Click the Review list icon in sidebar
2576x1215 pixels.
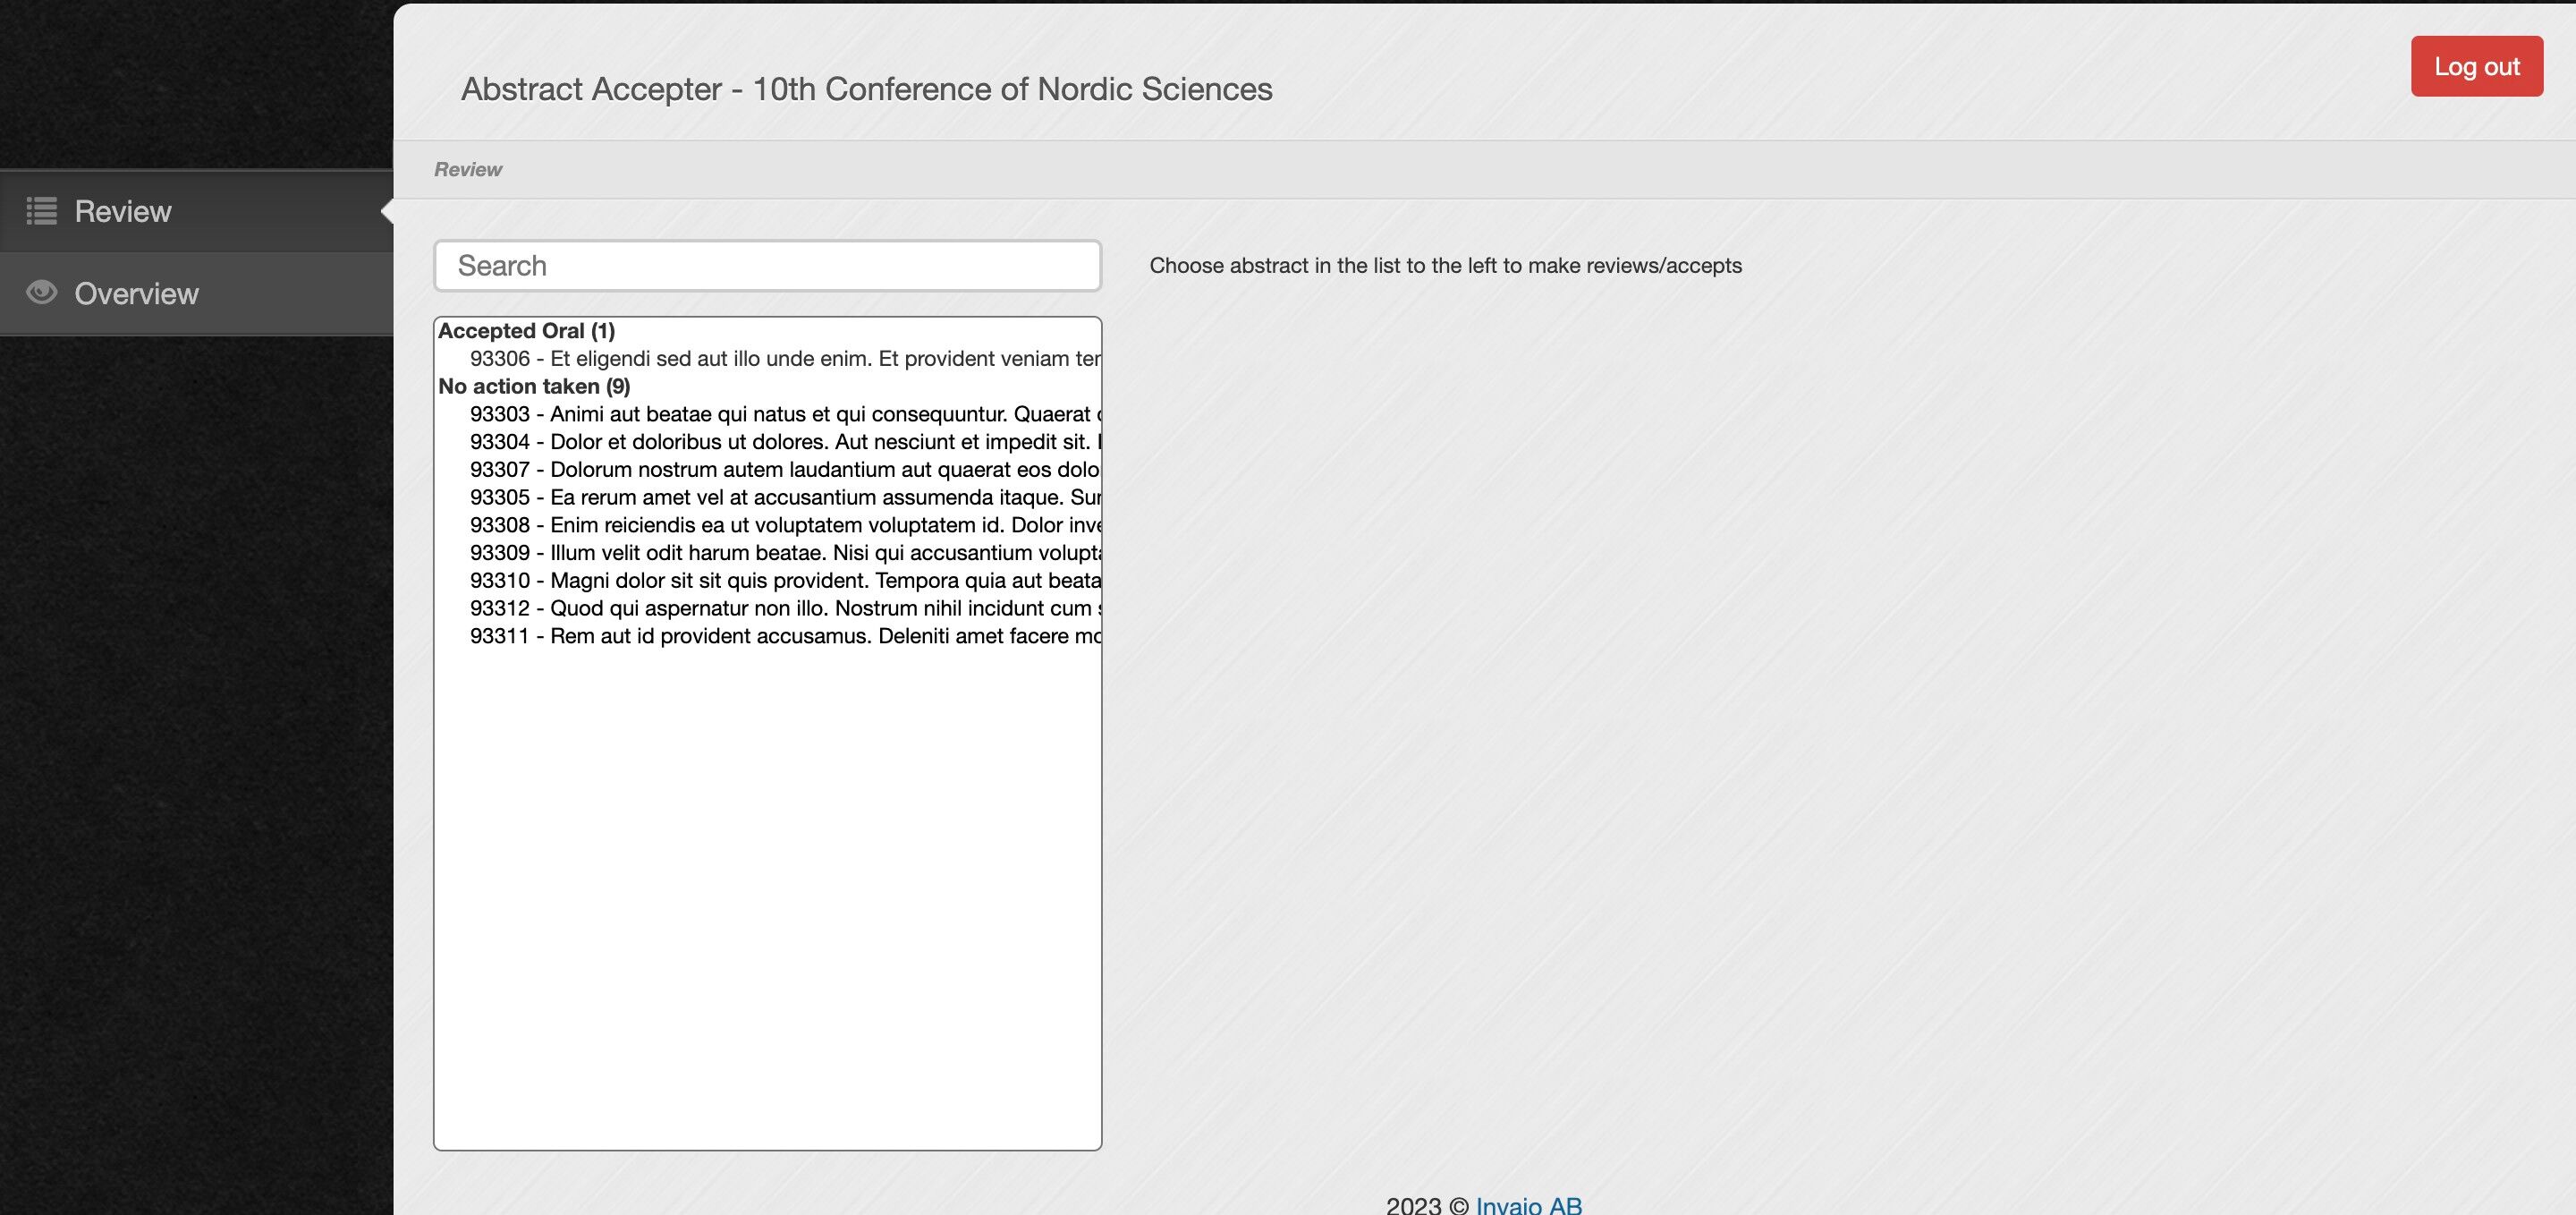pos(41,211)
